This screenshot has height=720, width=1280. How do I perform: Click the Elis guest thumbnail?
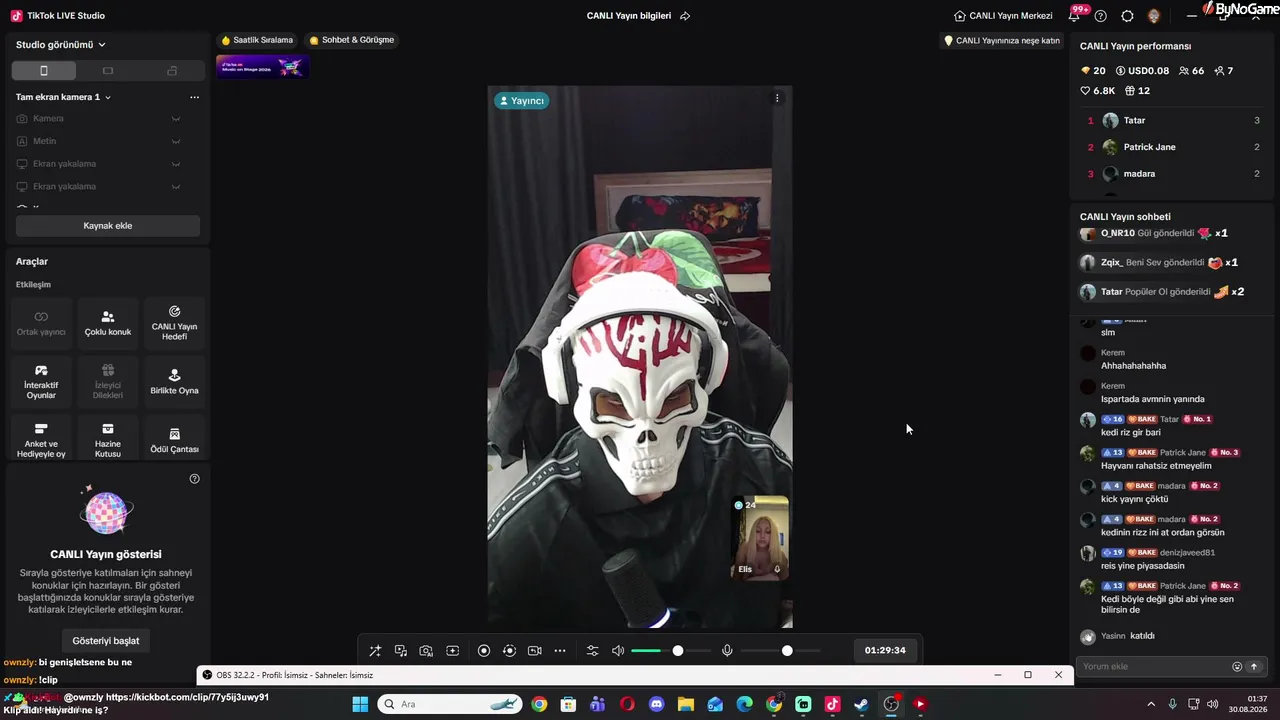point(761,538)
